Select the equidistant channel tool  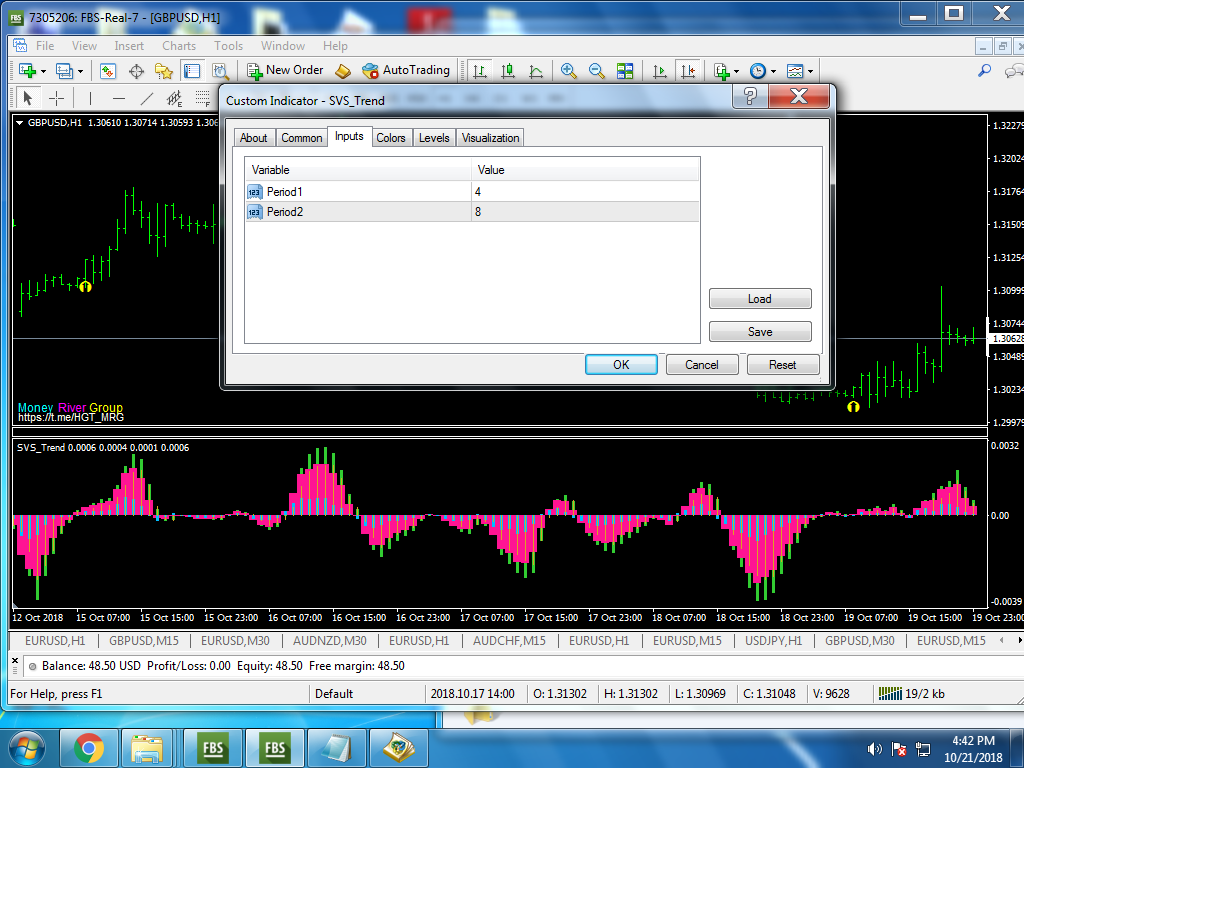175,98
